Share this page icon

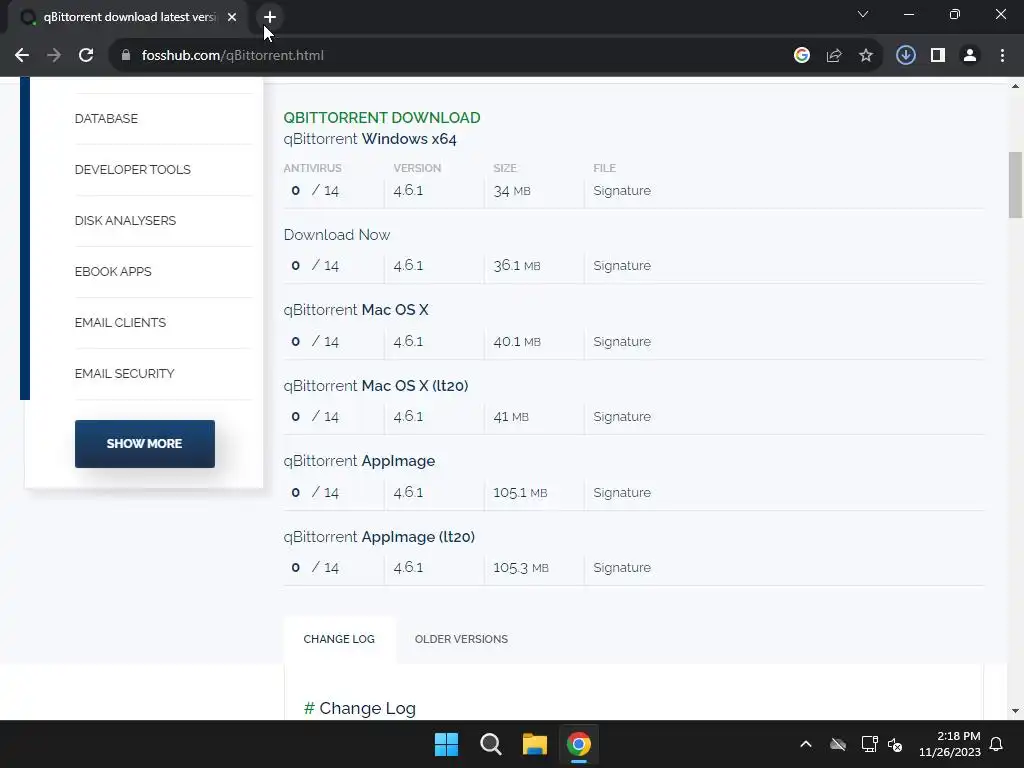pyautogui.click(x=834, y=56)
